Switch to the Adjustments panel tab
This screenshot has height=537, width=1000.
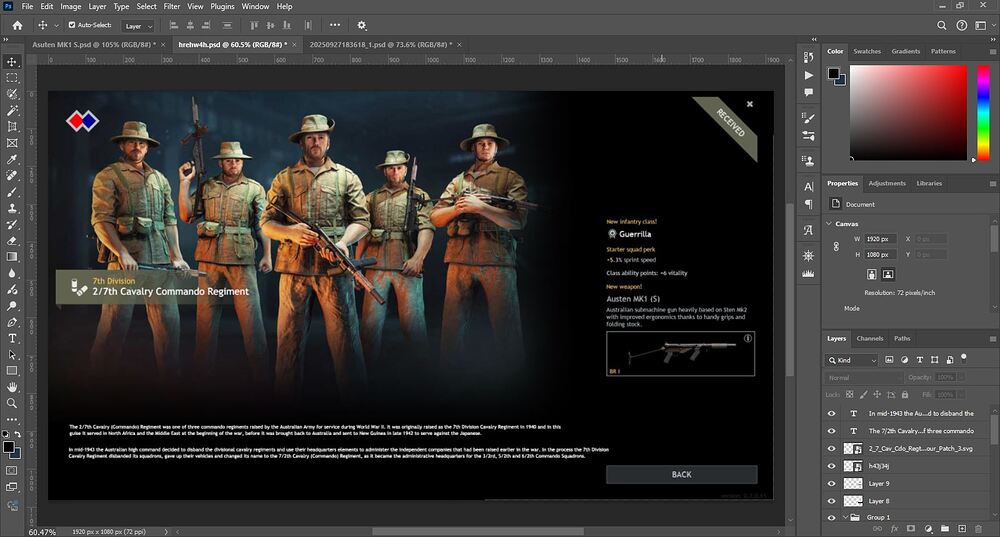tap(886, 183)
